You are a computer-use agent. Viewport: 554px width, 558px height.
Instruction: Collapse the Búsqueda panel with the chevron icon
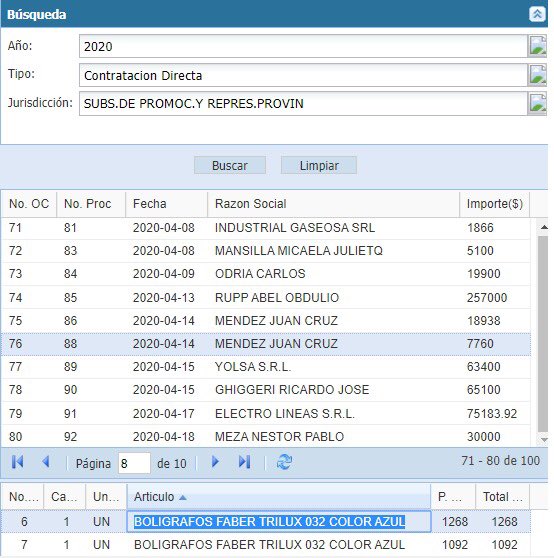point(537,14)
